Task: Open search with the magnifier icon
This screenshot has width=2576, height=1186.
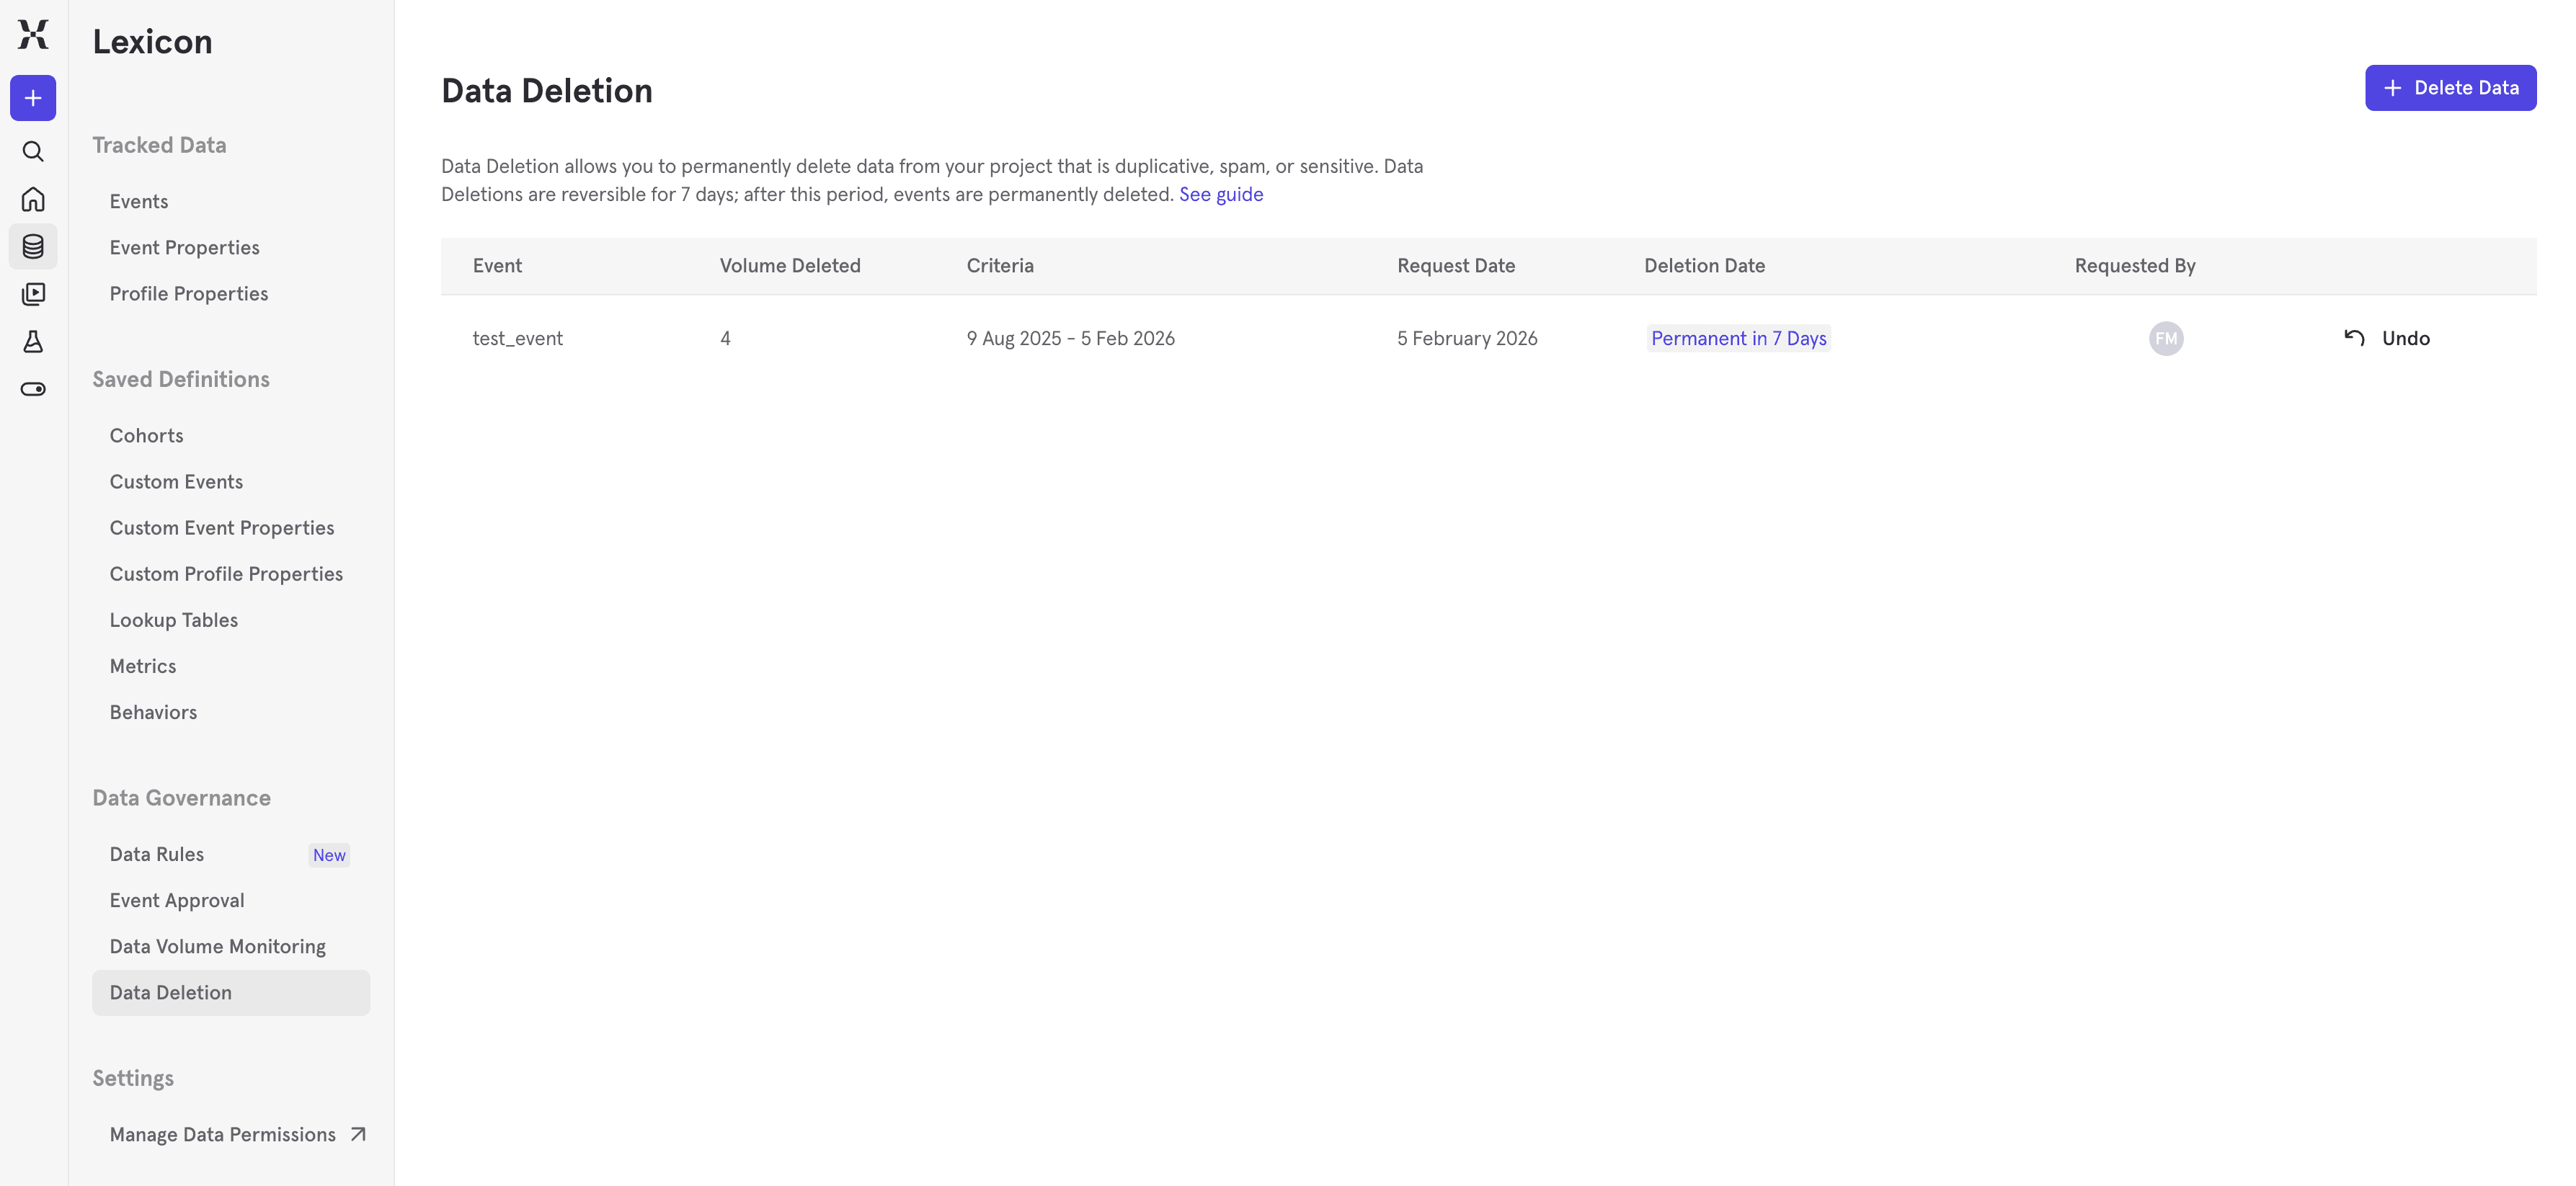Action: click(x=33, y=151)
